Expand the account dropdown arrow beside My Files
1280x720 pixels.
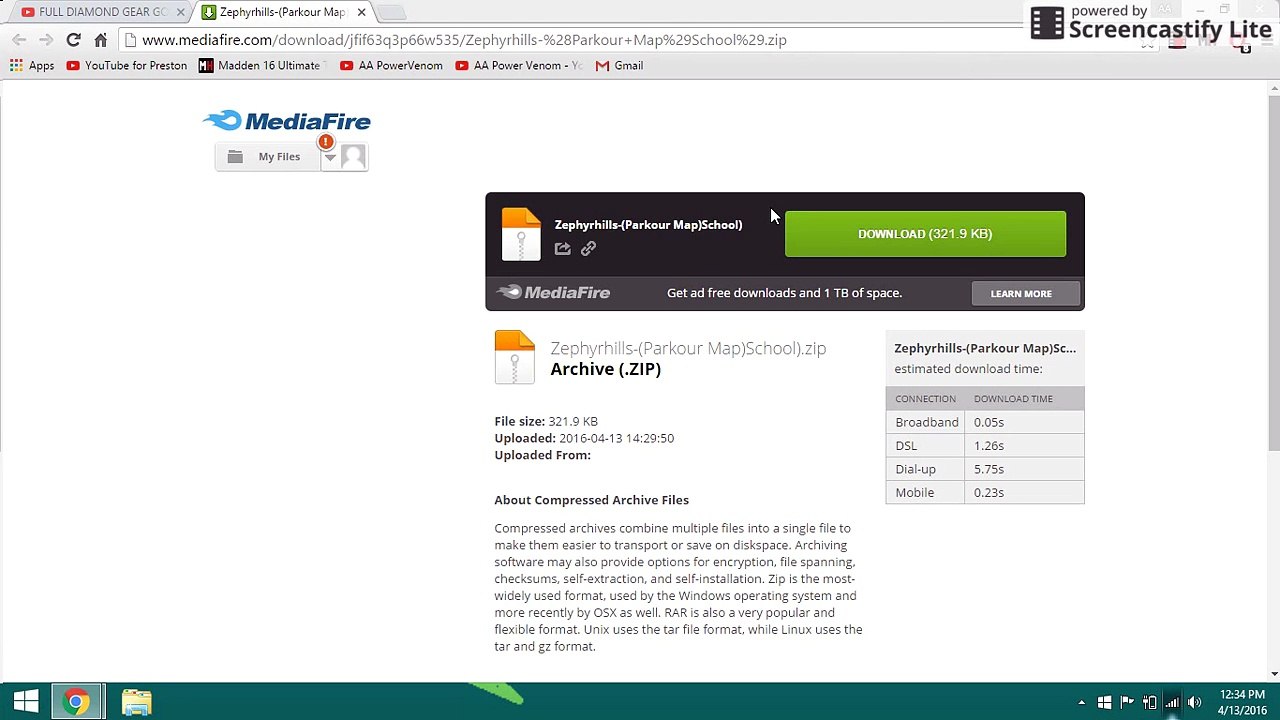329,158
